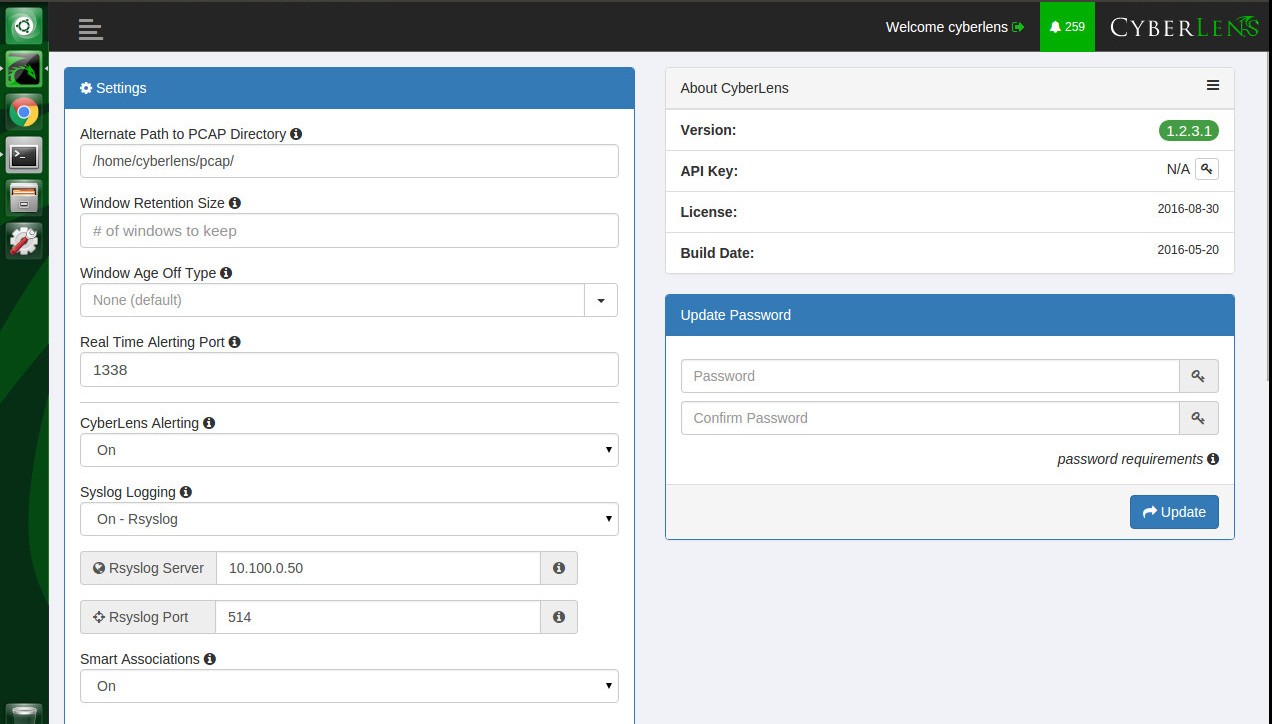This screenshot has height=724, width=1272.
Task: Click info icon for Window Age Off Type
Action: [x=226, y=273]
